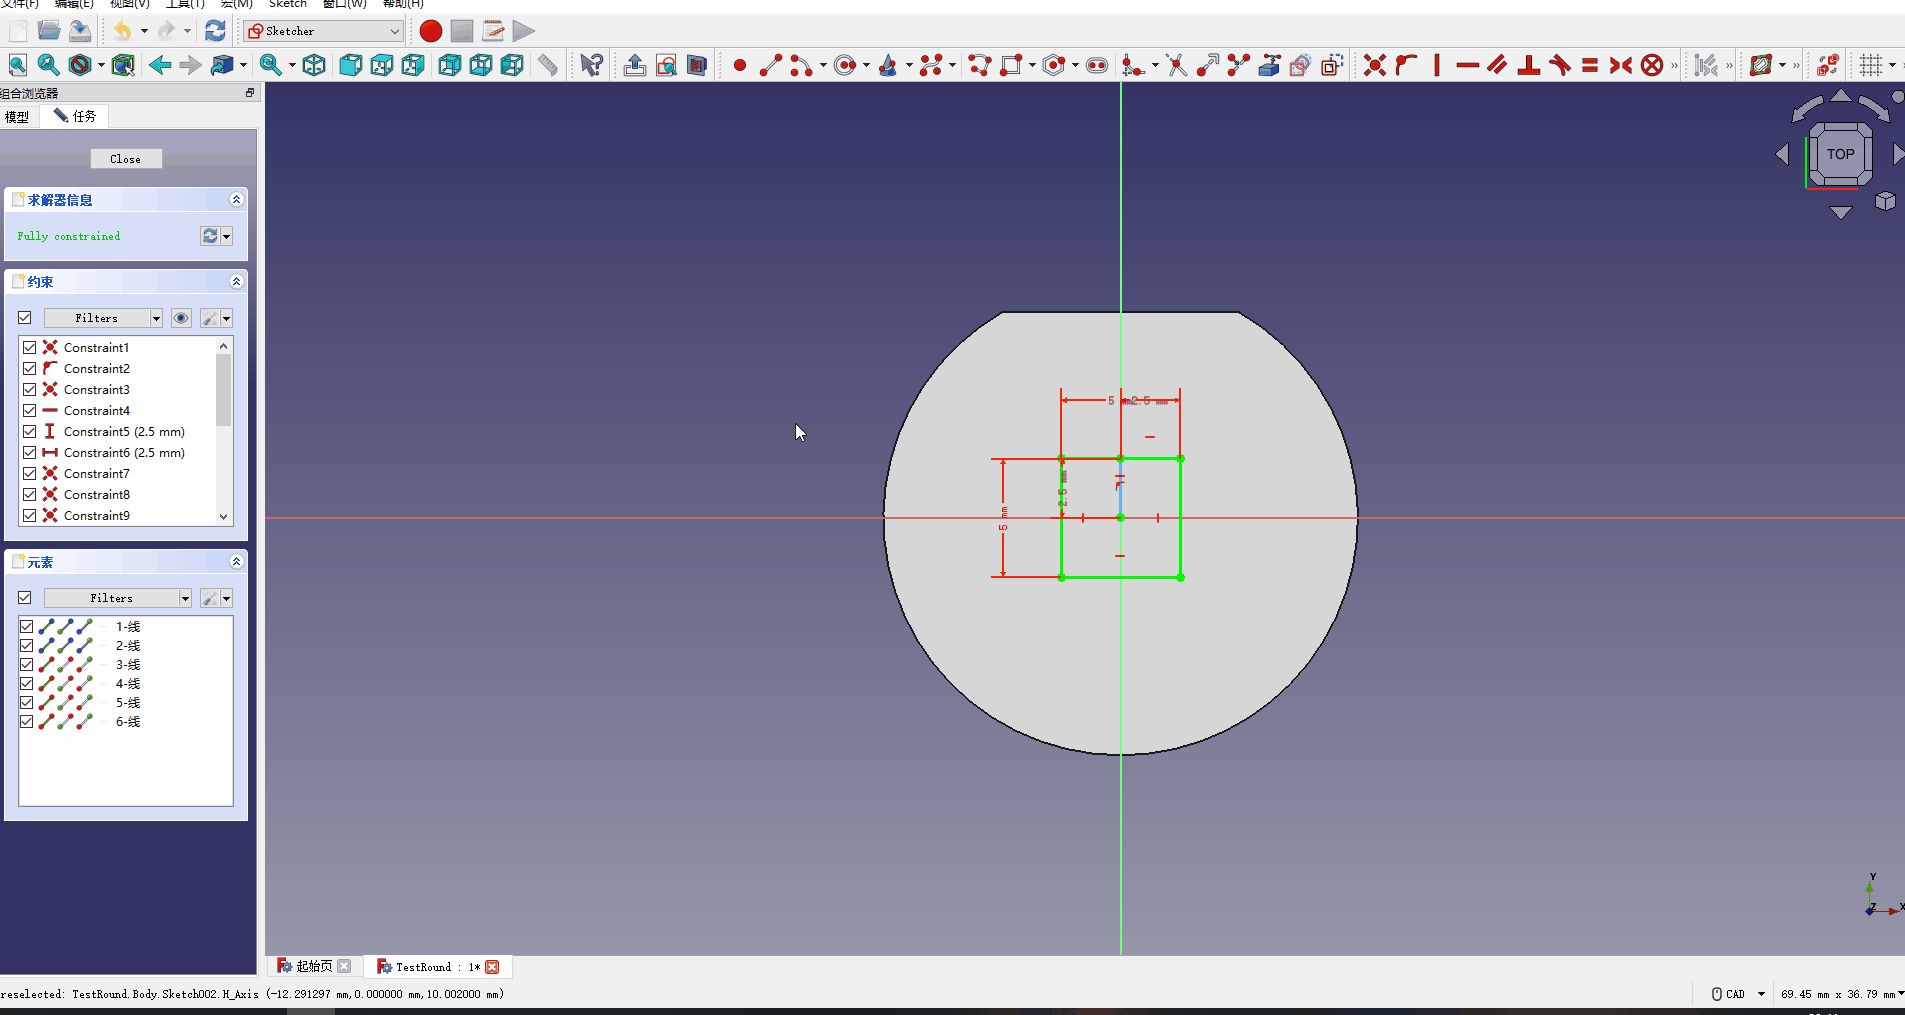Uncheck Constraint1 checkbox
1905x1015 pixels.
(x=30, y=347)
